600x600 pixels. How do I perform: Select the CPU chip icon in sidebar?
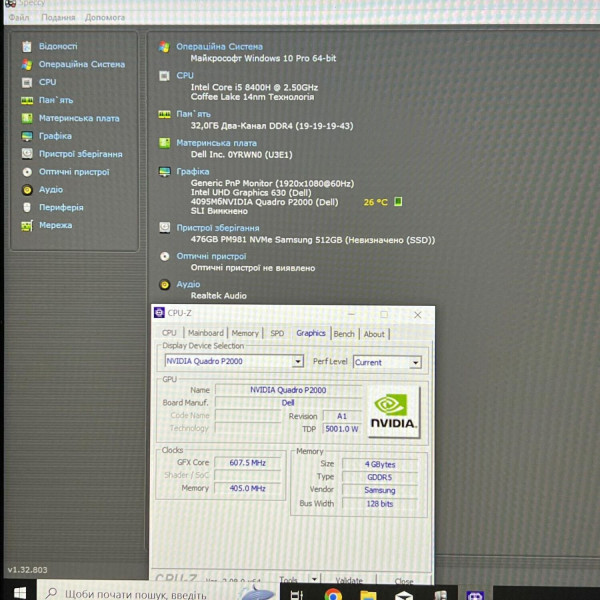pyautogui.click(x=27, y=82)
